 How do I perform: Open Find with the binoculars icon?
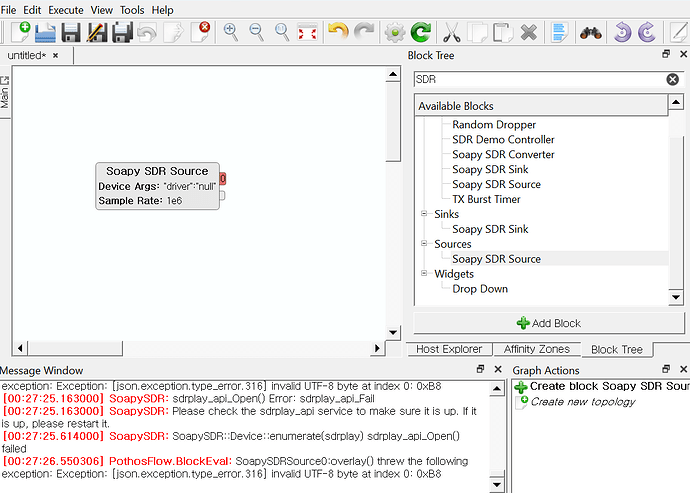[x=591, y=33]
